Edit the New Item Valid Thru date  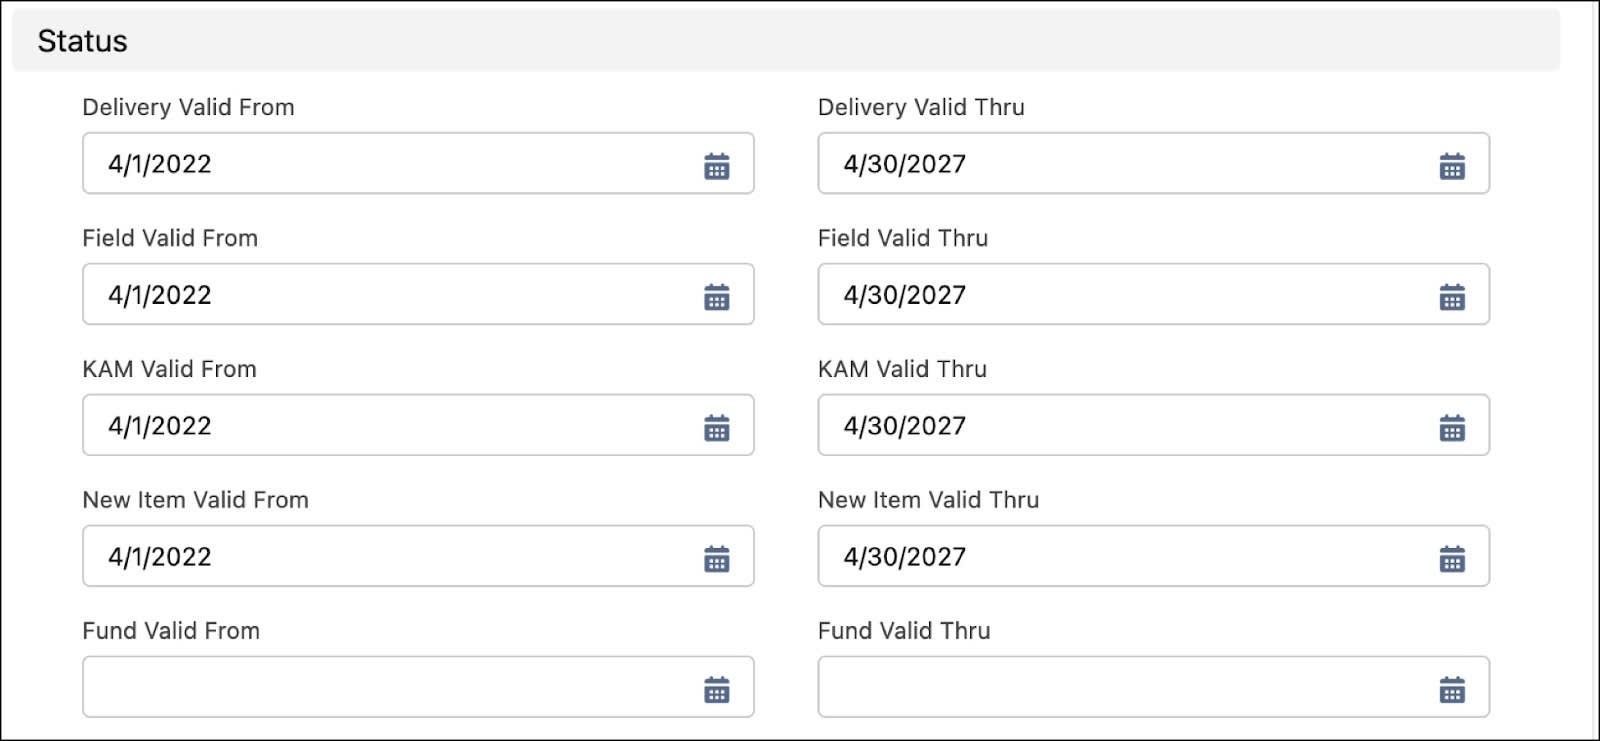point(1125,557)
